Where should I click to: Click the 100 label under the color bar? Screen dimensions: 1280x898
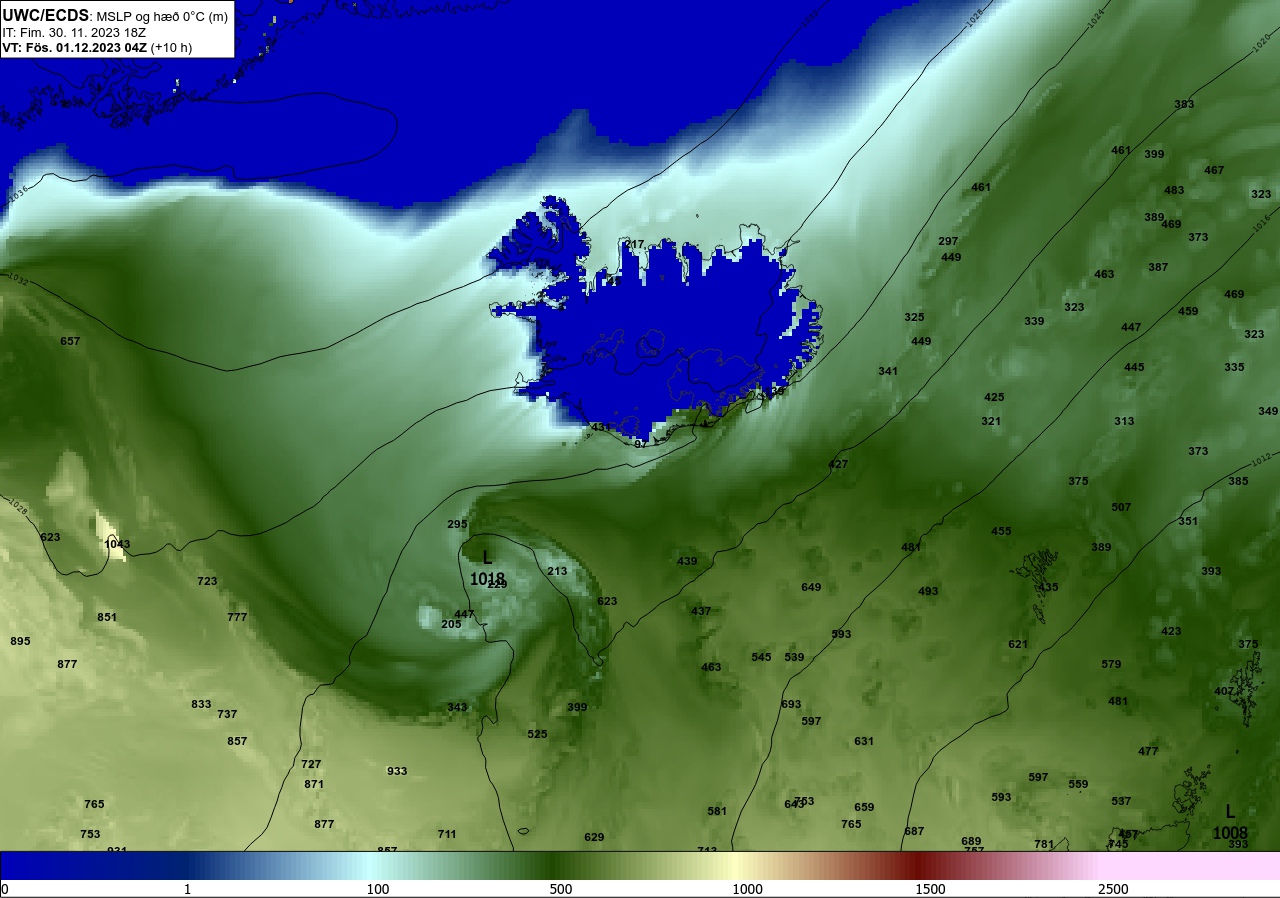click(377, 889)
